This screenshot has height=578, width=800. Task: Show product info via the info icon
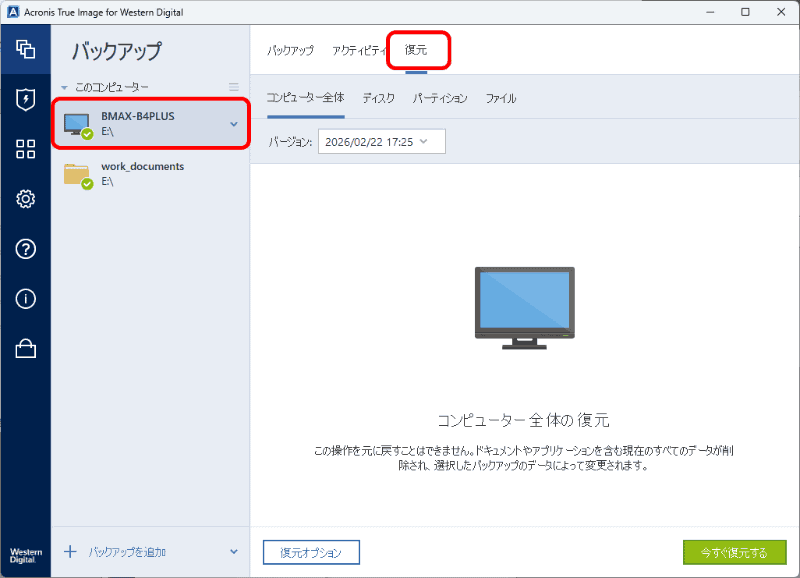click(x=25, y=298)
